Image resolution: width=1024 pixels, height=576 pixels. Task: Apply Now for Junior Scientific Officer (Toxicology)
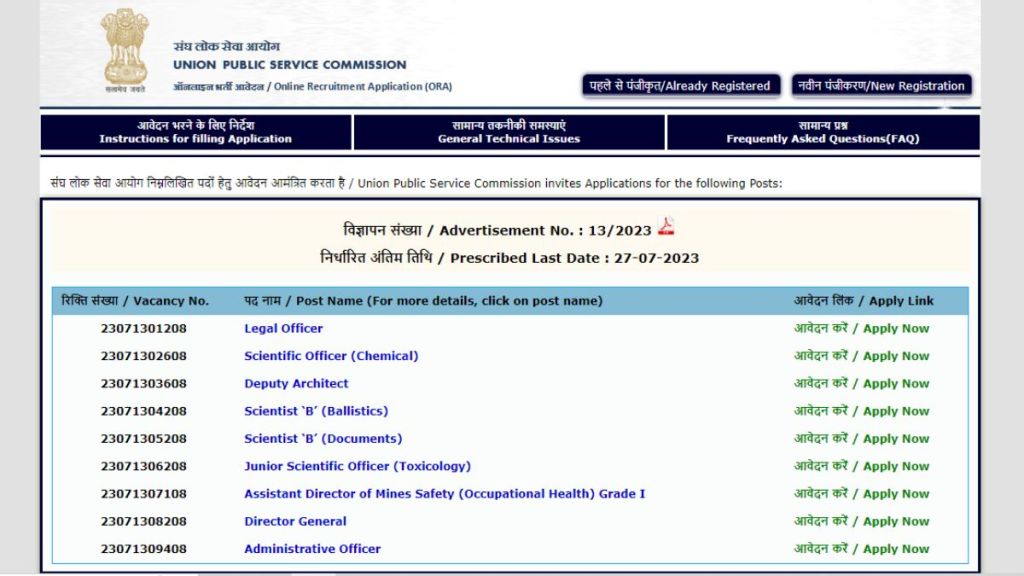coord(861,466)
